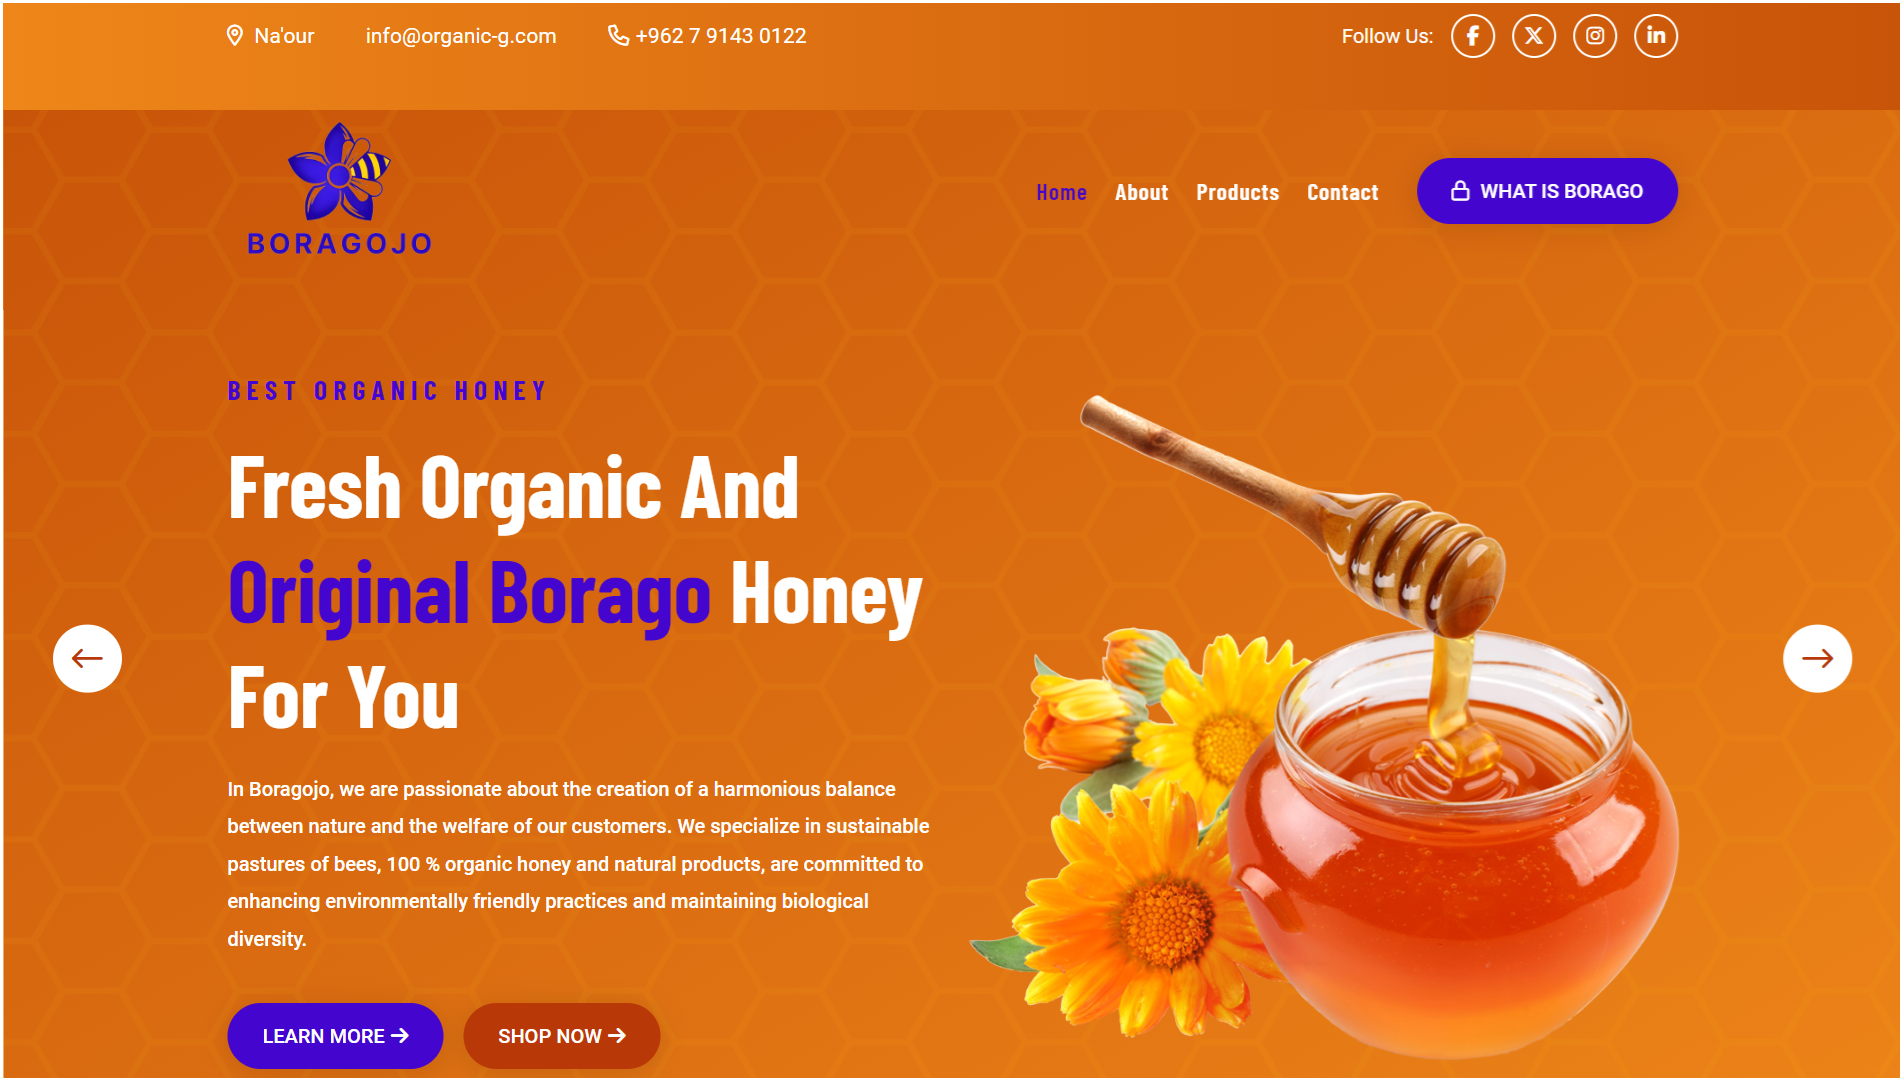Click the phone handset icon

tap(618, 36)
